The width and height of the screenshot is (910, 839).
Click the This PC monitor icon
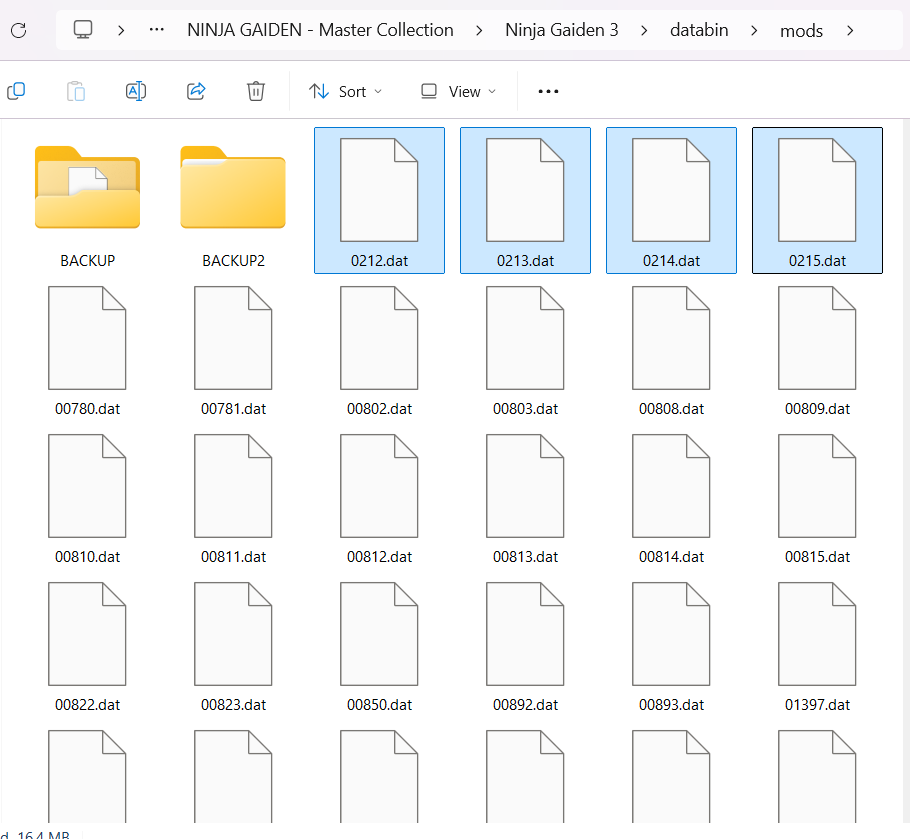[83, 30]
